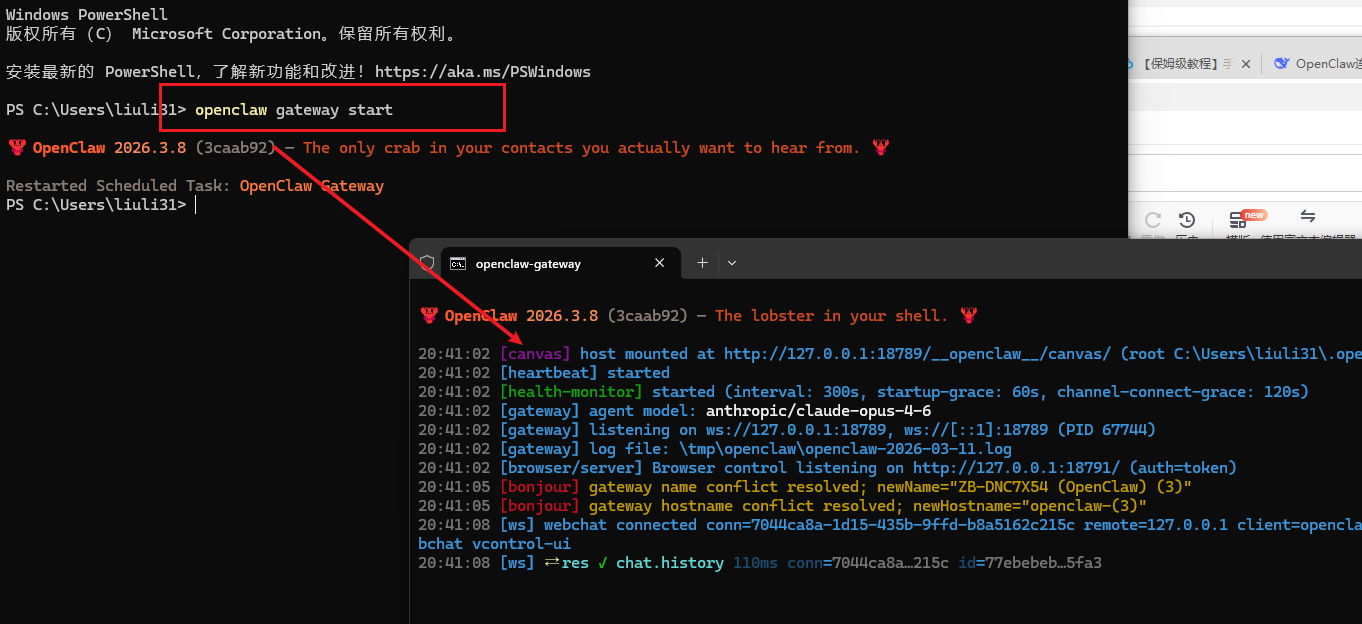Screen dimensions: 1362x624
Task: Select the openclaw-gateway terminal tab
Action: pos(561,263)
